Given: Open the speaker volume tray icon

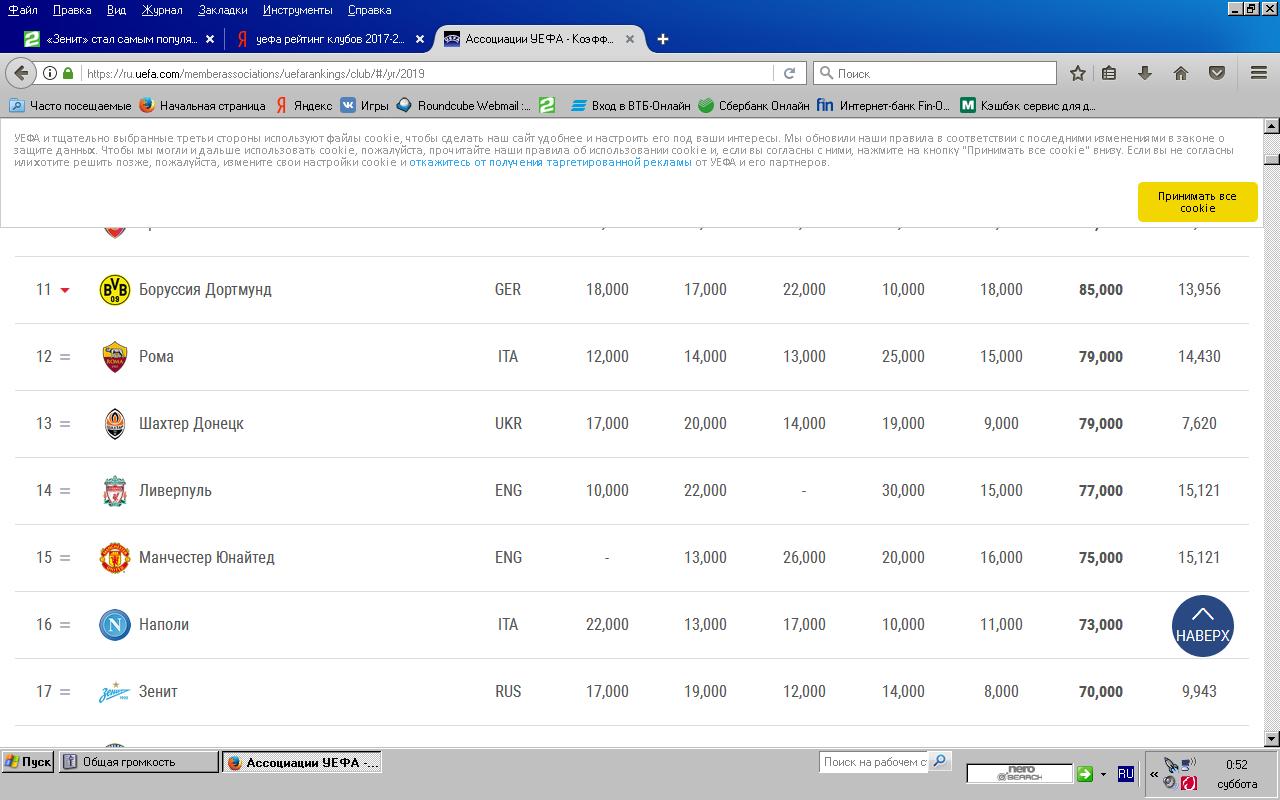Looking at the screenshot, I should (x=1170, y=783).
